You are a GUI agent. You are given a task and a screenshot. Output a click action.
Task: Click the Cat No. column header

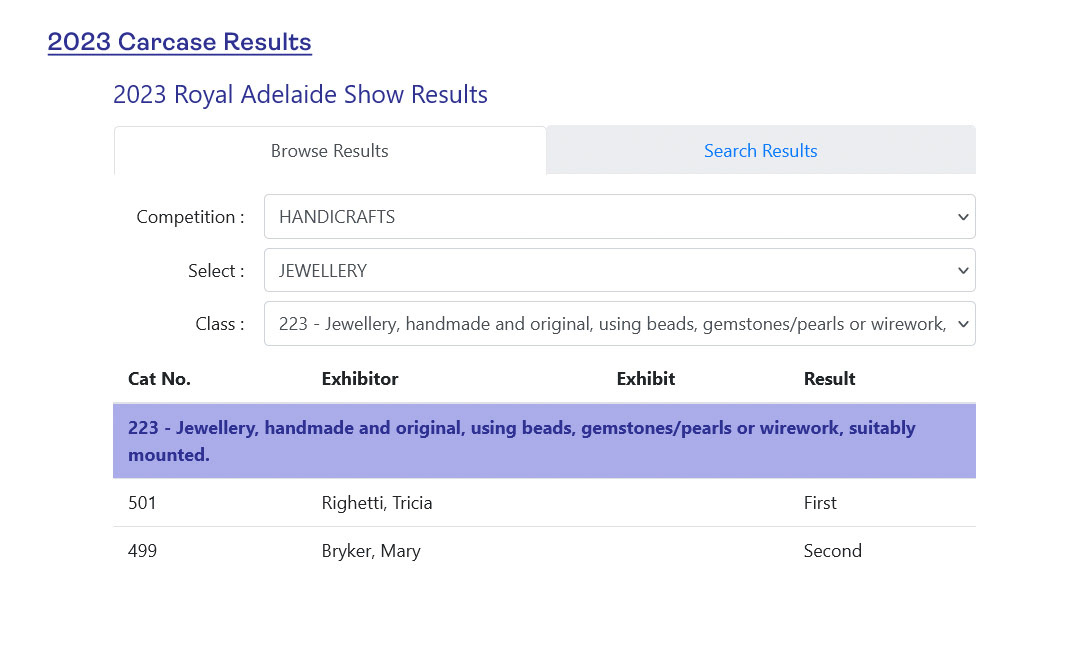click(x=159, y=379)
